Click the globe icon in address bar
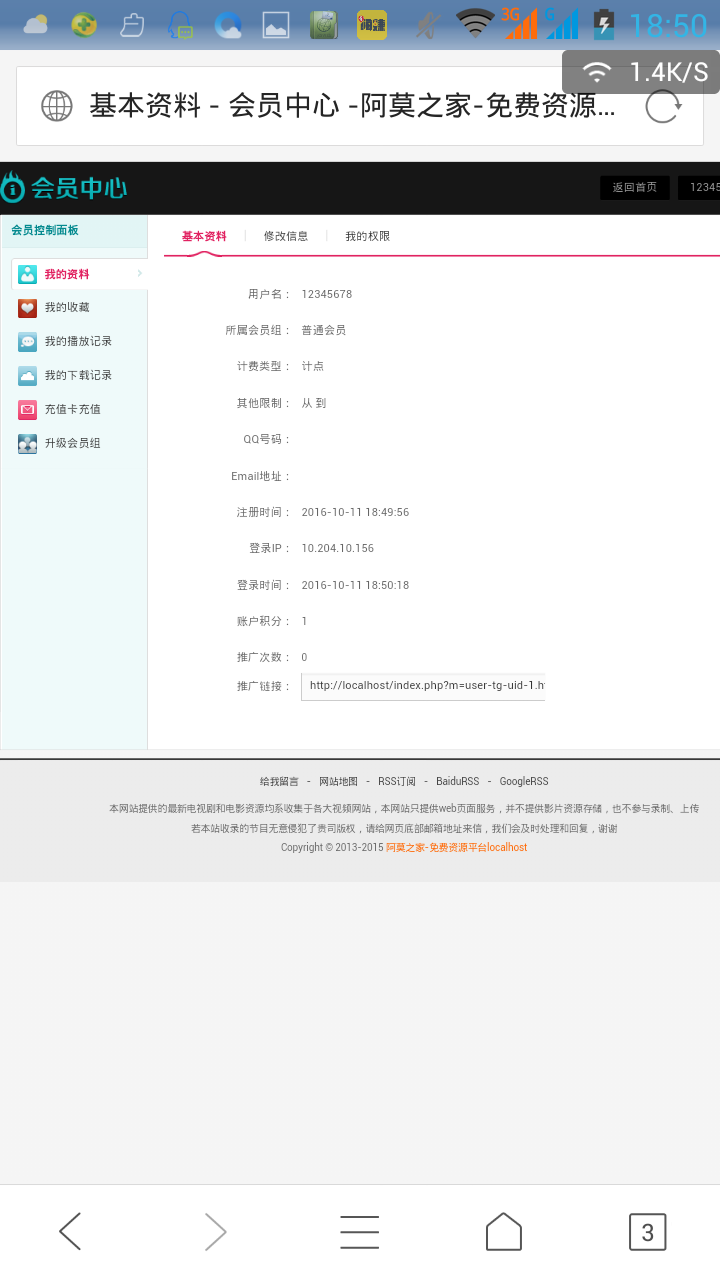Viewport: 720px width, 1280px height. tap(56, 106)
